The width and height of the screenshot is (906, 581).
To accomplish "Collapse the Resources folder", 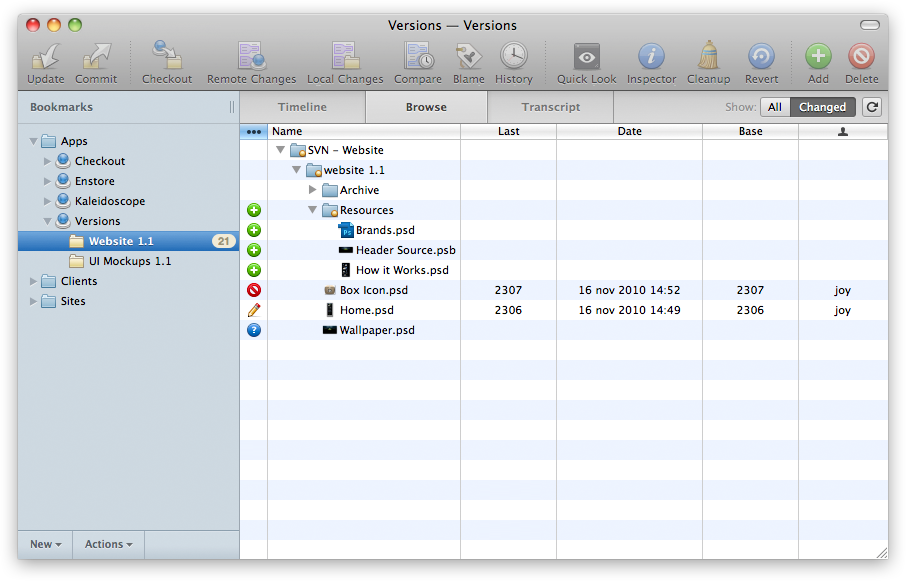I will point(313,210).
